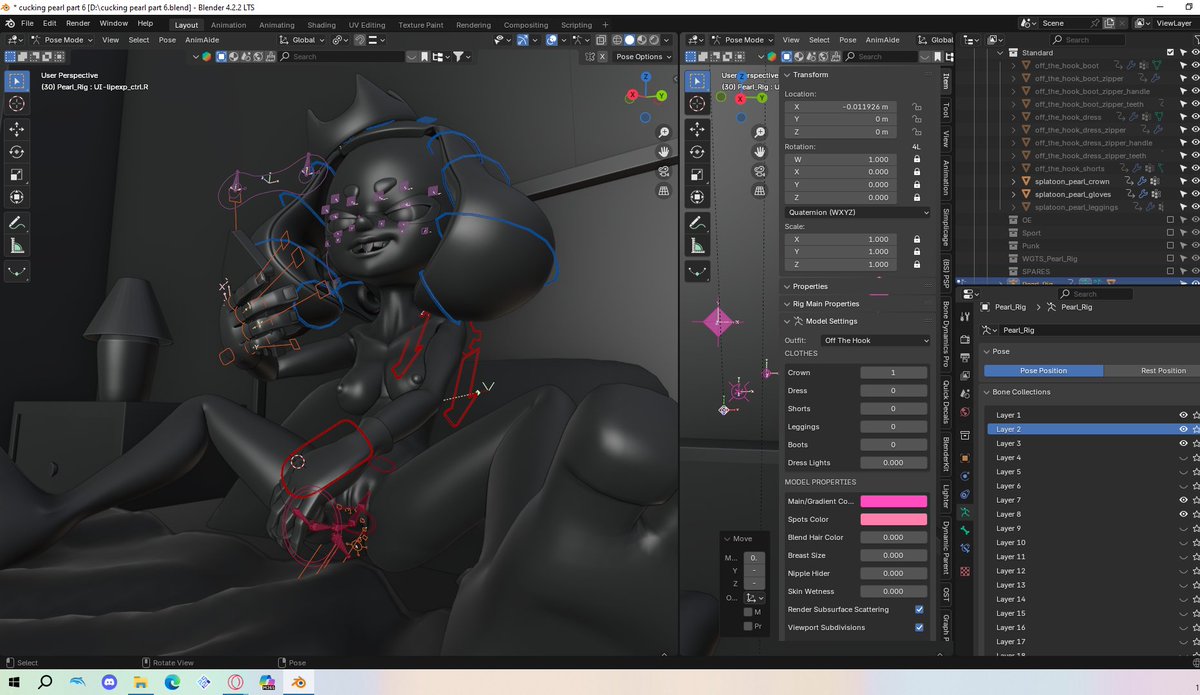The width and height of the screenshot is (1200, 695).
Task: Hide Layer 2 bone collection
Action: coord(1183,429)
